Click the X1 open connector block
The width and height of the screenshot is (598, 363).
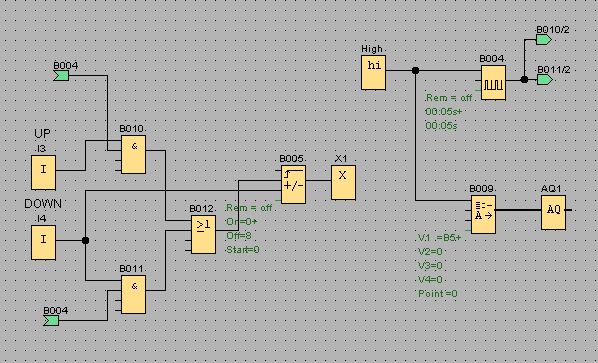[x=343, y=182]
